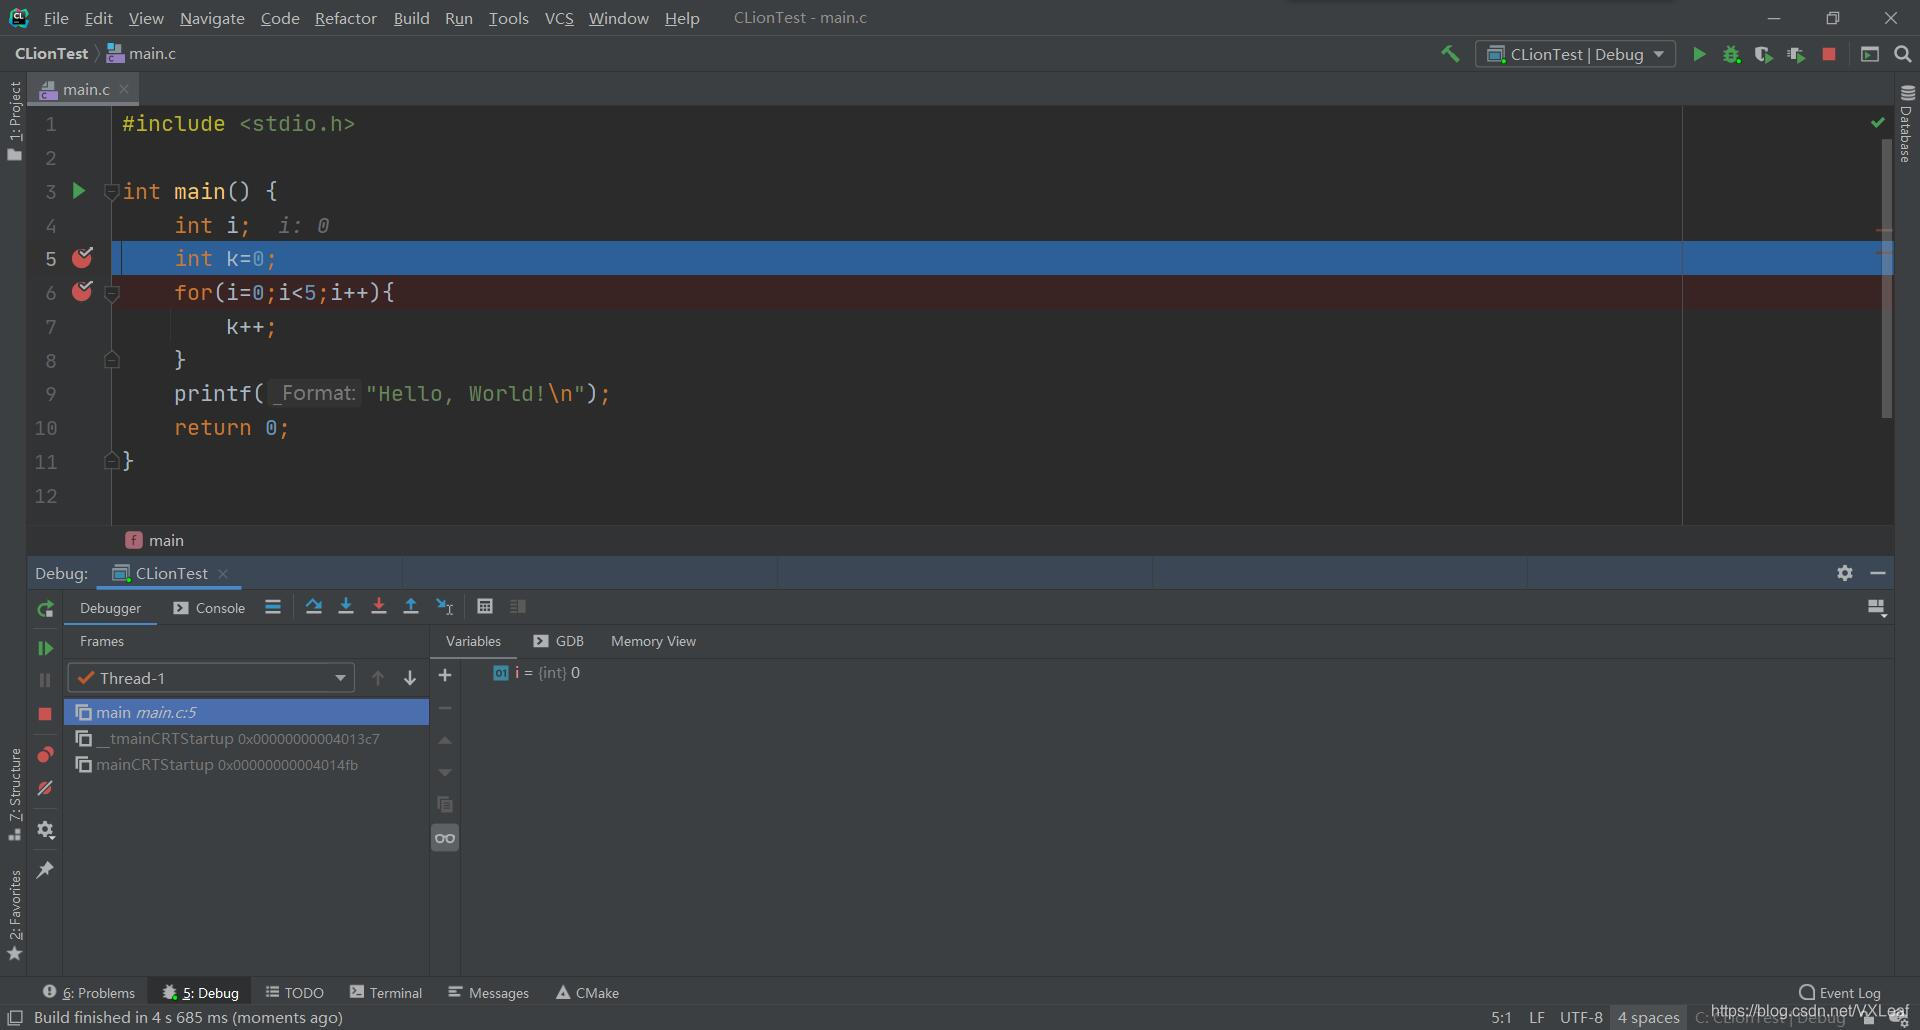
Task: Stop debug session red square
Action: [45, 713]
